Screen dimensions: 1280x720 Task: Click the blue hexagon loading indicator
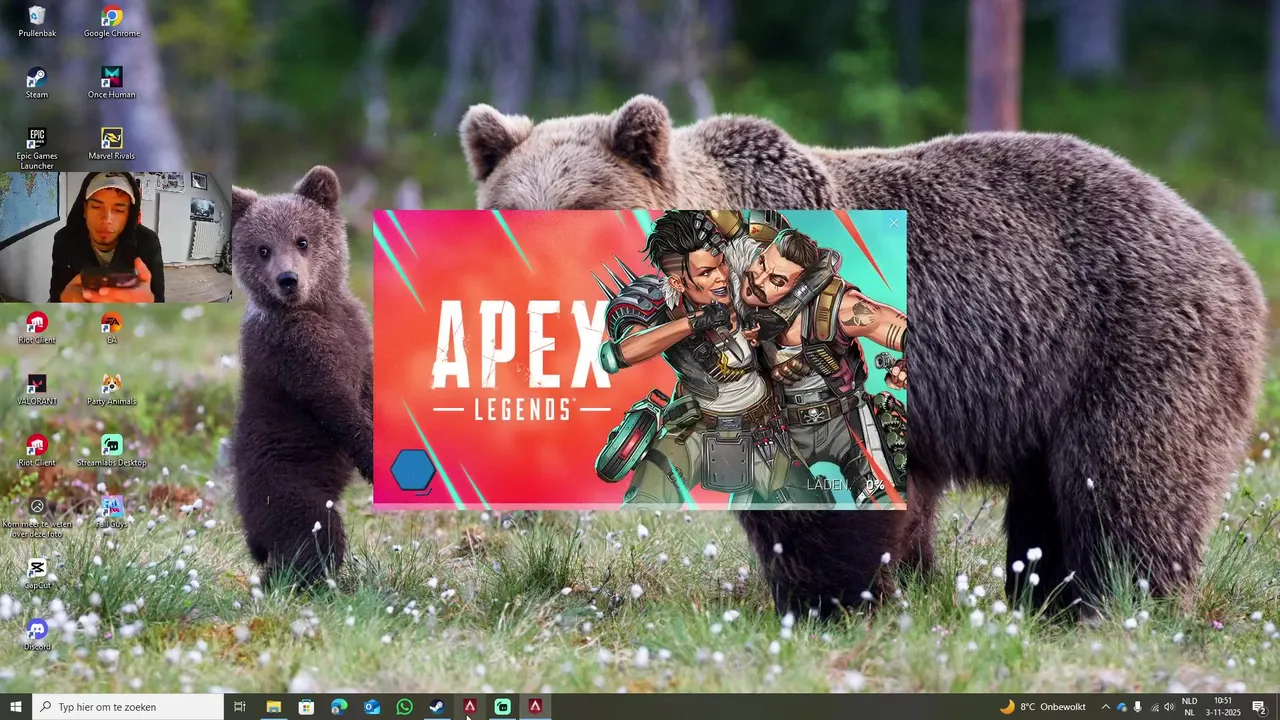[412, 470]
